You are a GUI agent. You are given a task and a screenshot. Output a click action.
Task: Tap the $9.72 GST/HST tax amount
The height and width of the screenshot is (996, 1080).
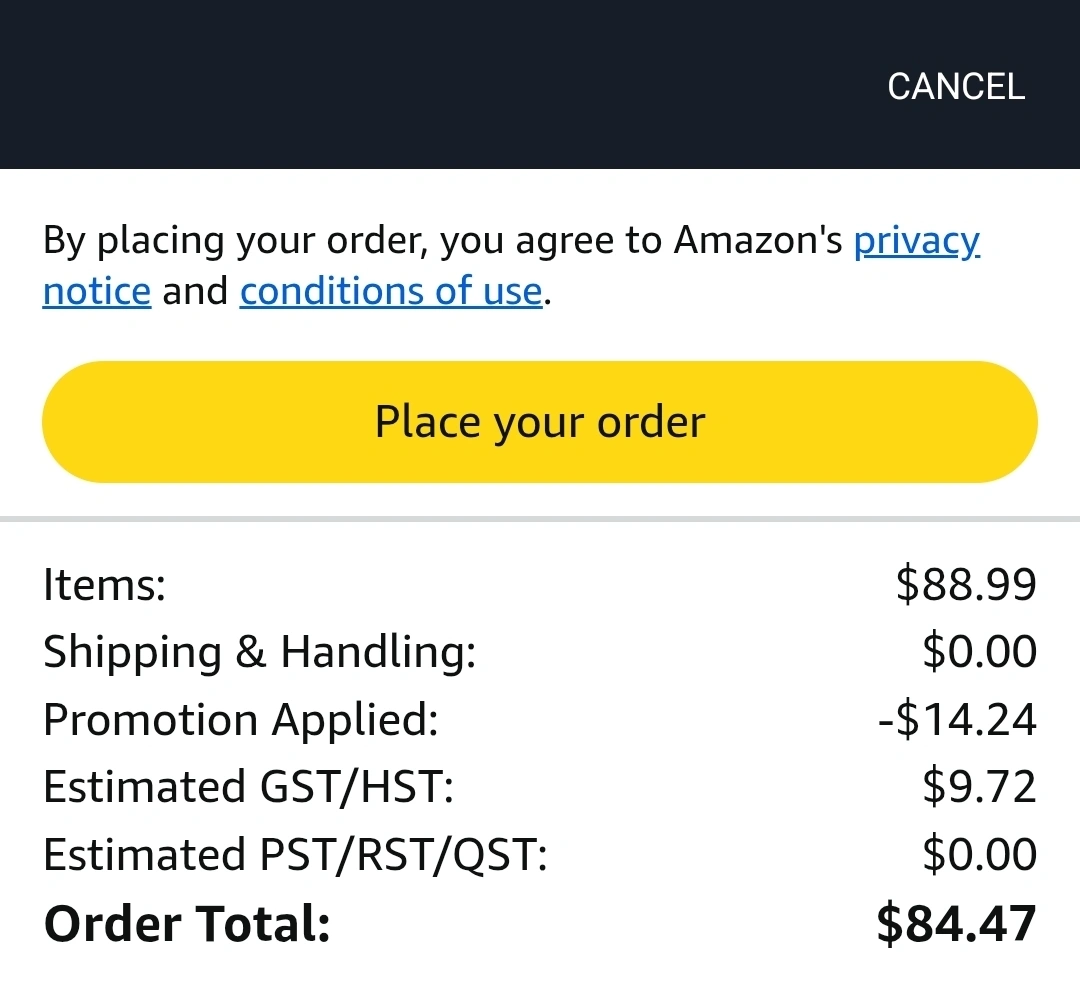pos(979,787)
